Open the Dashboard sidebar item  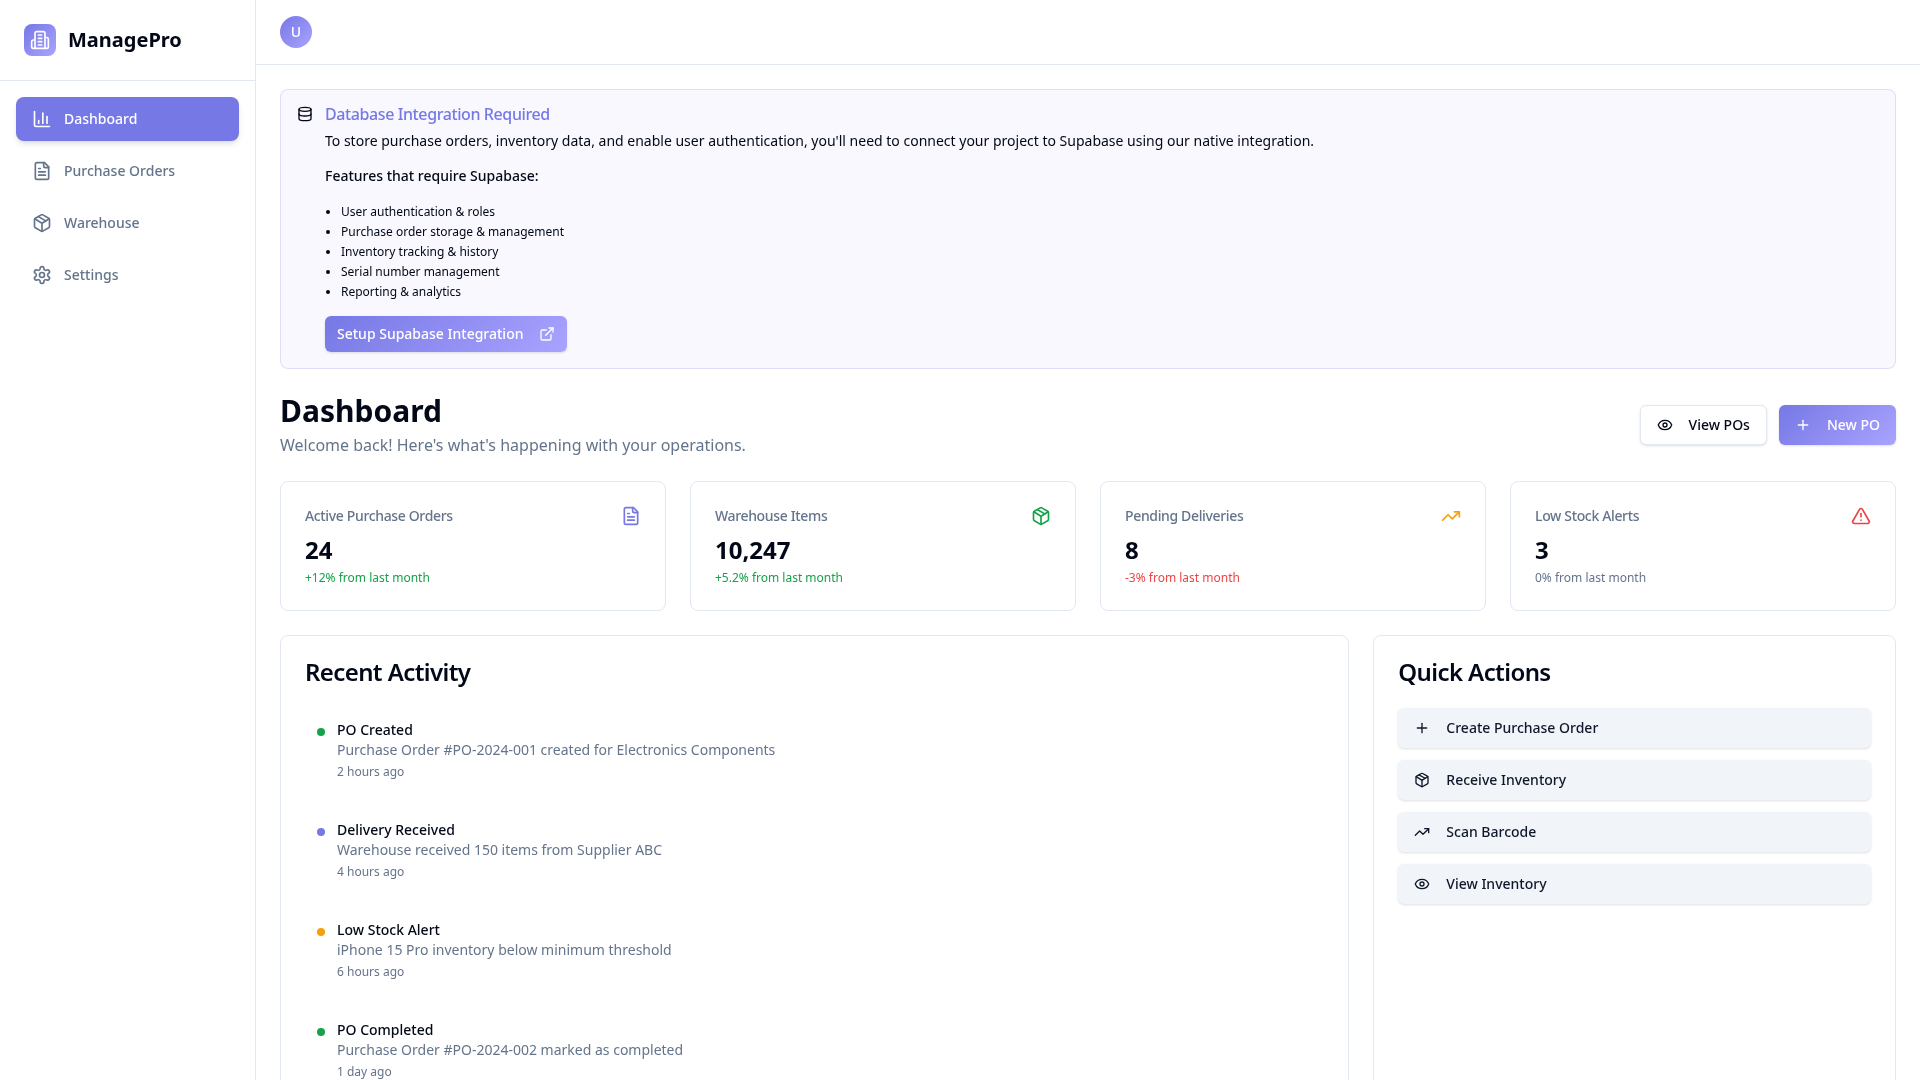[127, 119]
